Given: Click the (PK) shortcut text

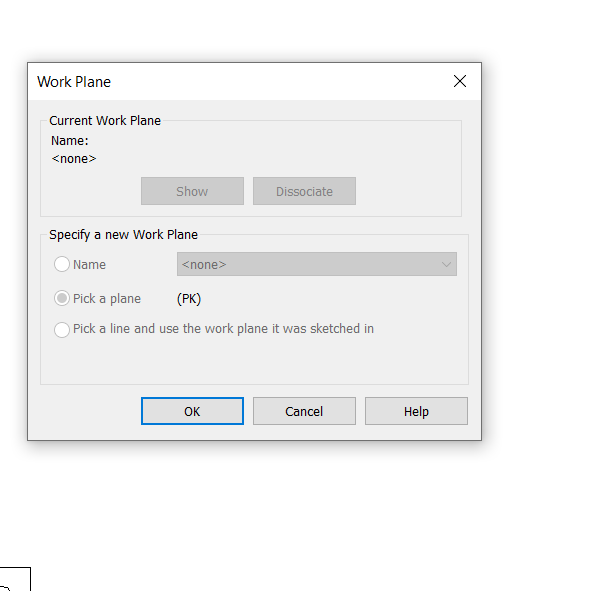Looking at the screenshot, I should pos(189,299).
